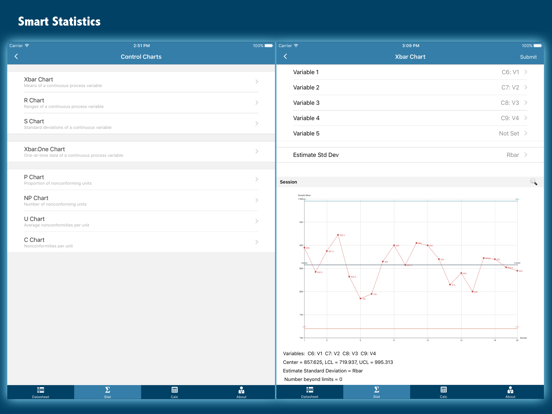Tap the chevron on the P Chart row
The height and width of the screenshot is (414, 552).
click(x=257, y=179)
